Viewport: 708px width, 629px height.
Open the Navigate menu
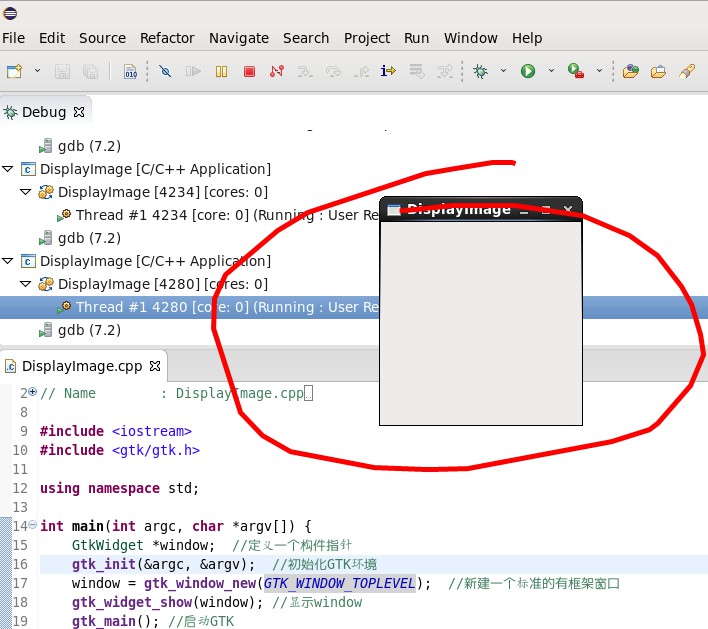click(x=238, y=38)
